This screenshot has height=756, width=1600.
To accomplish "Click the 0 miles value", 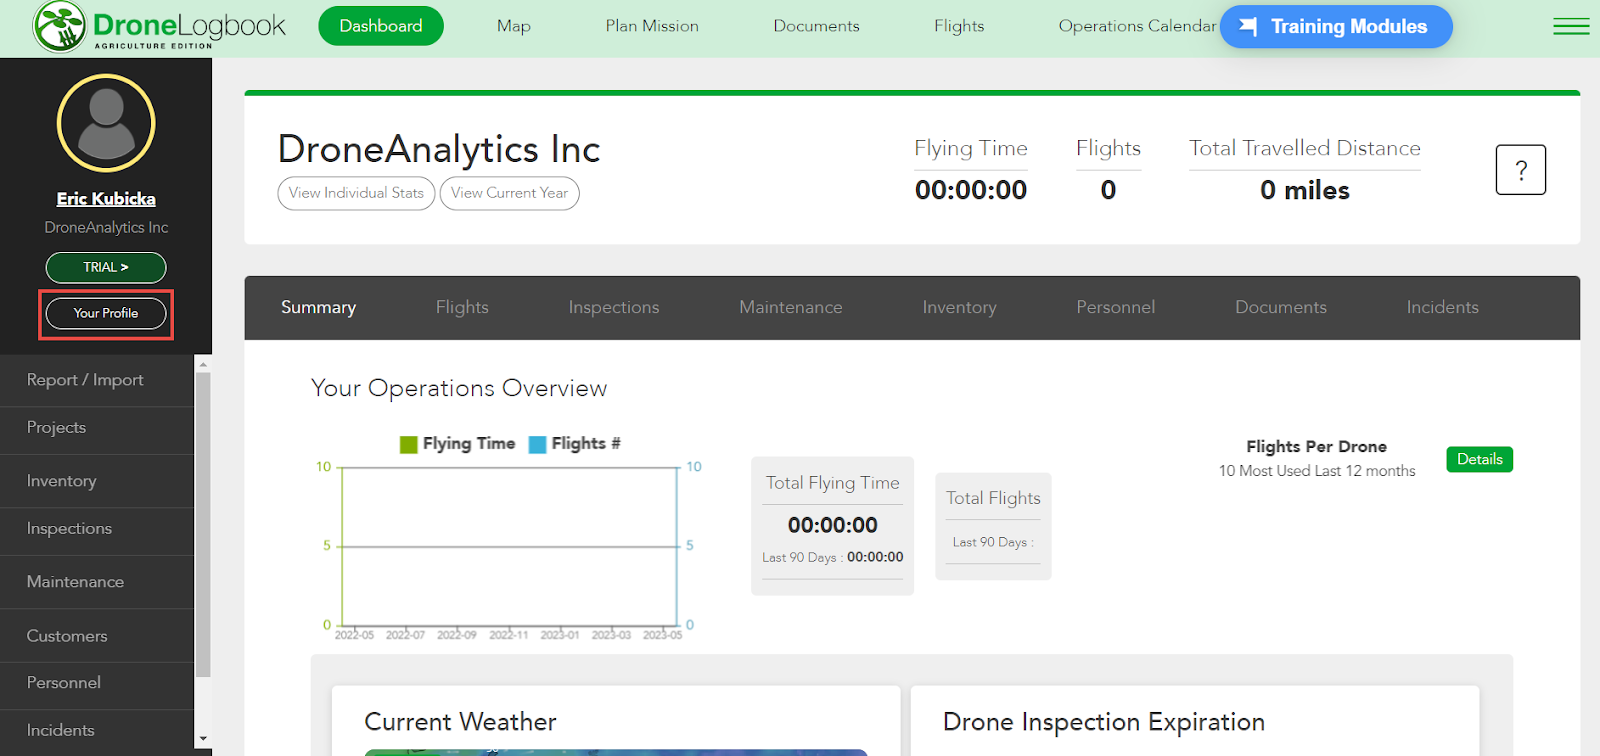I will (1305, 190).
